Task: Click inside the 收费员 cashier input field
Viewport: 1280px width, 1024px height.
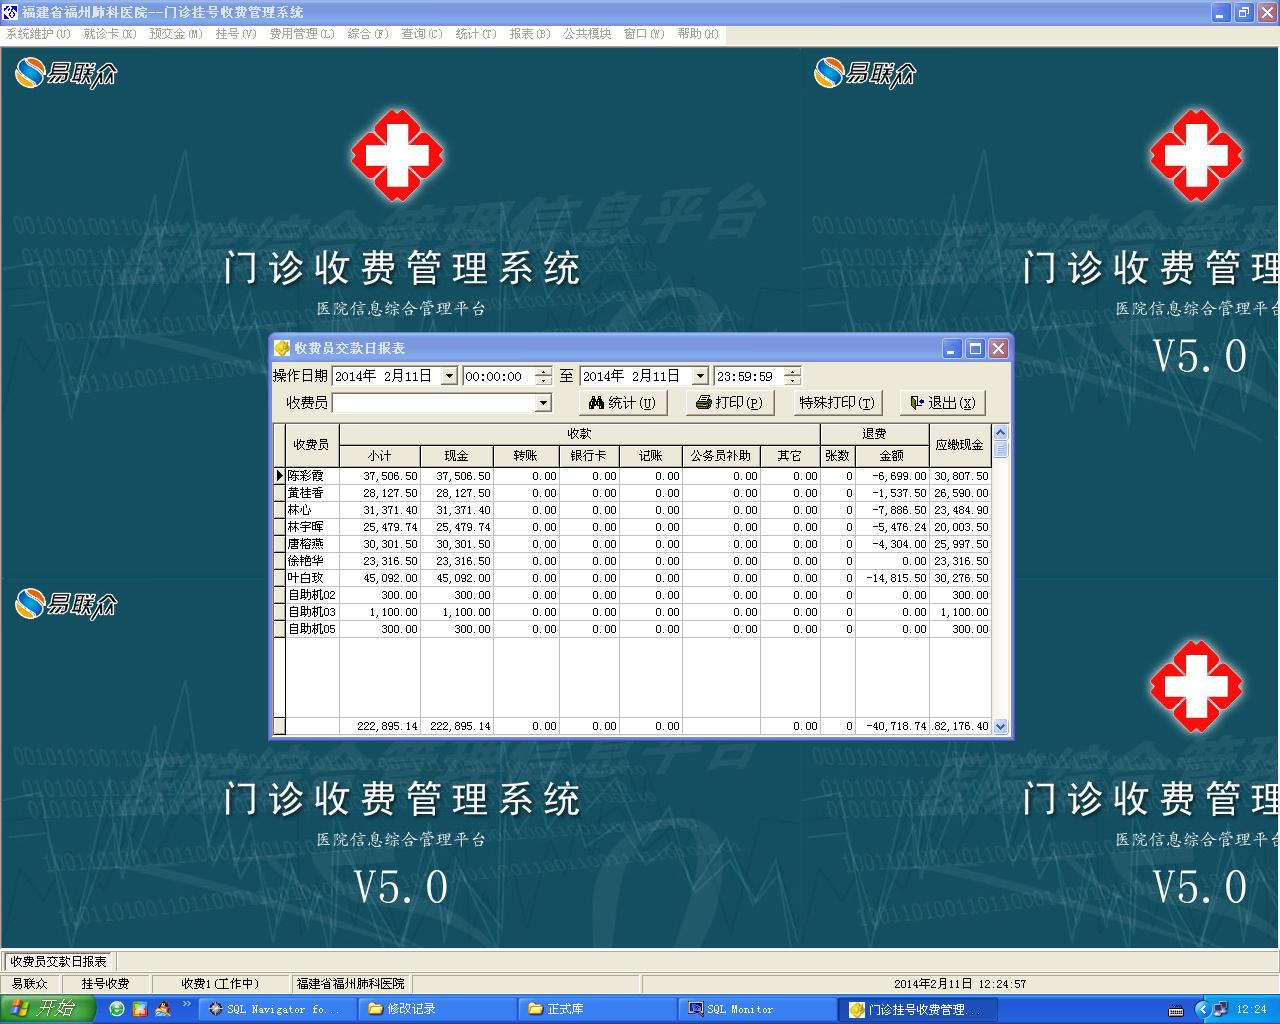Action: point(434,403)
